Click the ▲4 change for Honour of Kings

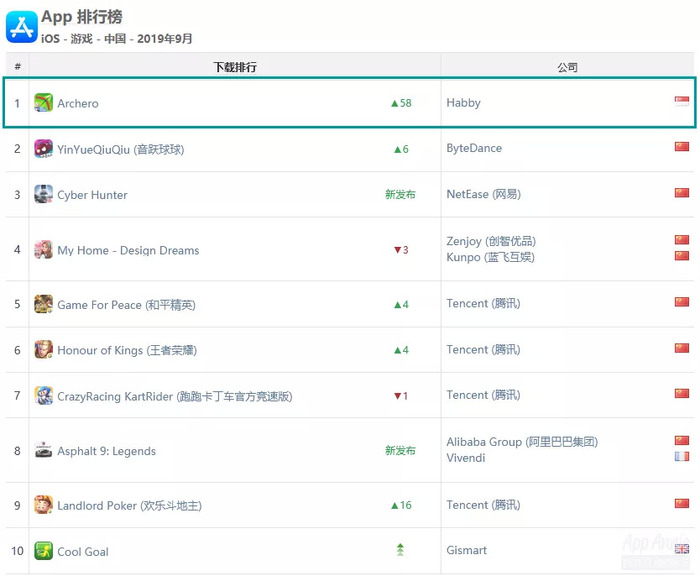[401, 350]
